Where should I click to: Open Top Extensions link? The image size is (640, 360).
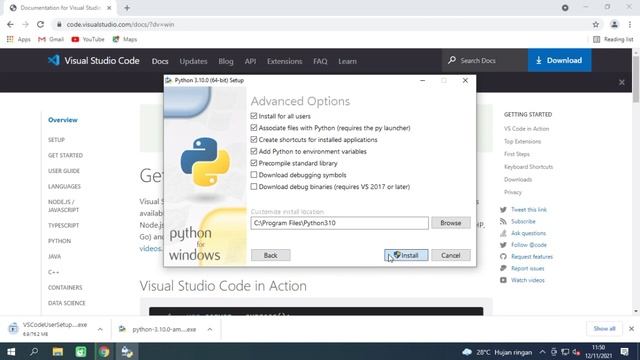coord(522,142)
